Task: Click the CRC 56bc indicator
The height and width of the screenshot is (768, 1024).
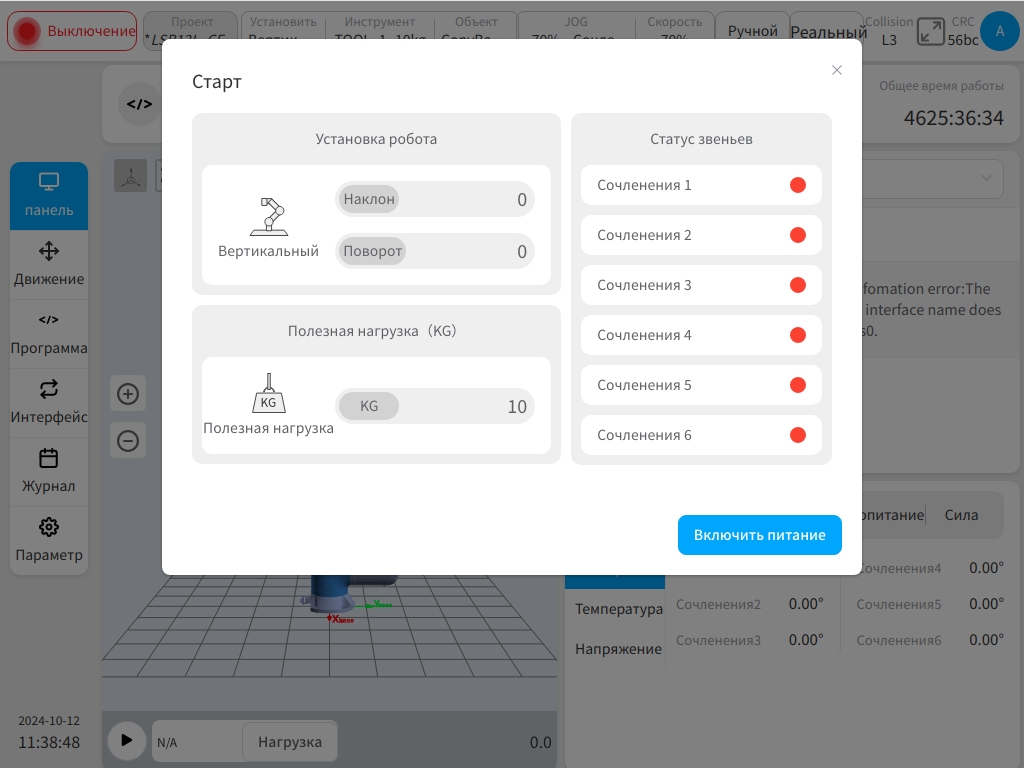Action: point(963,31)
